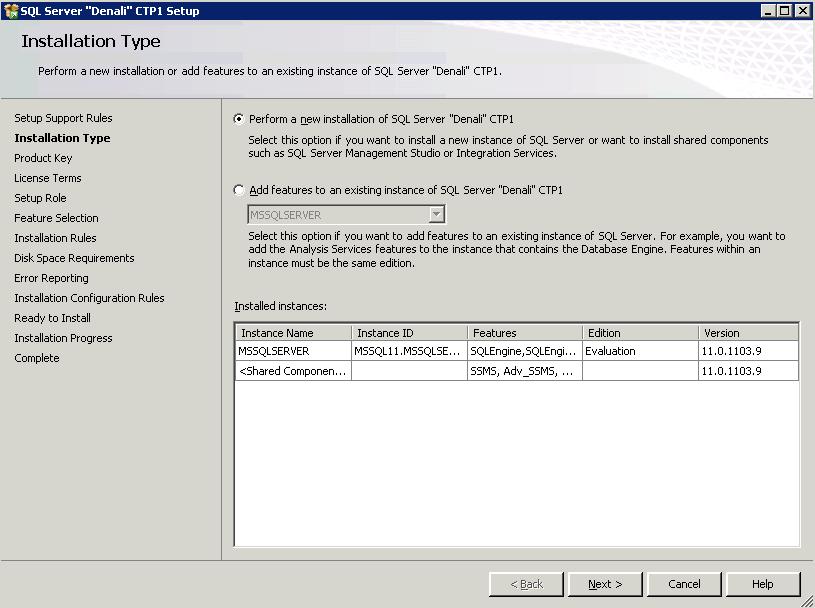The width and height of the screenshot is (815, 608).
Task: Click the Cancel button
Action: click(684, 584)
